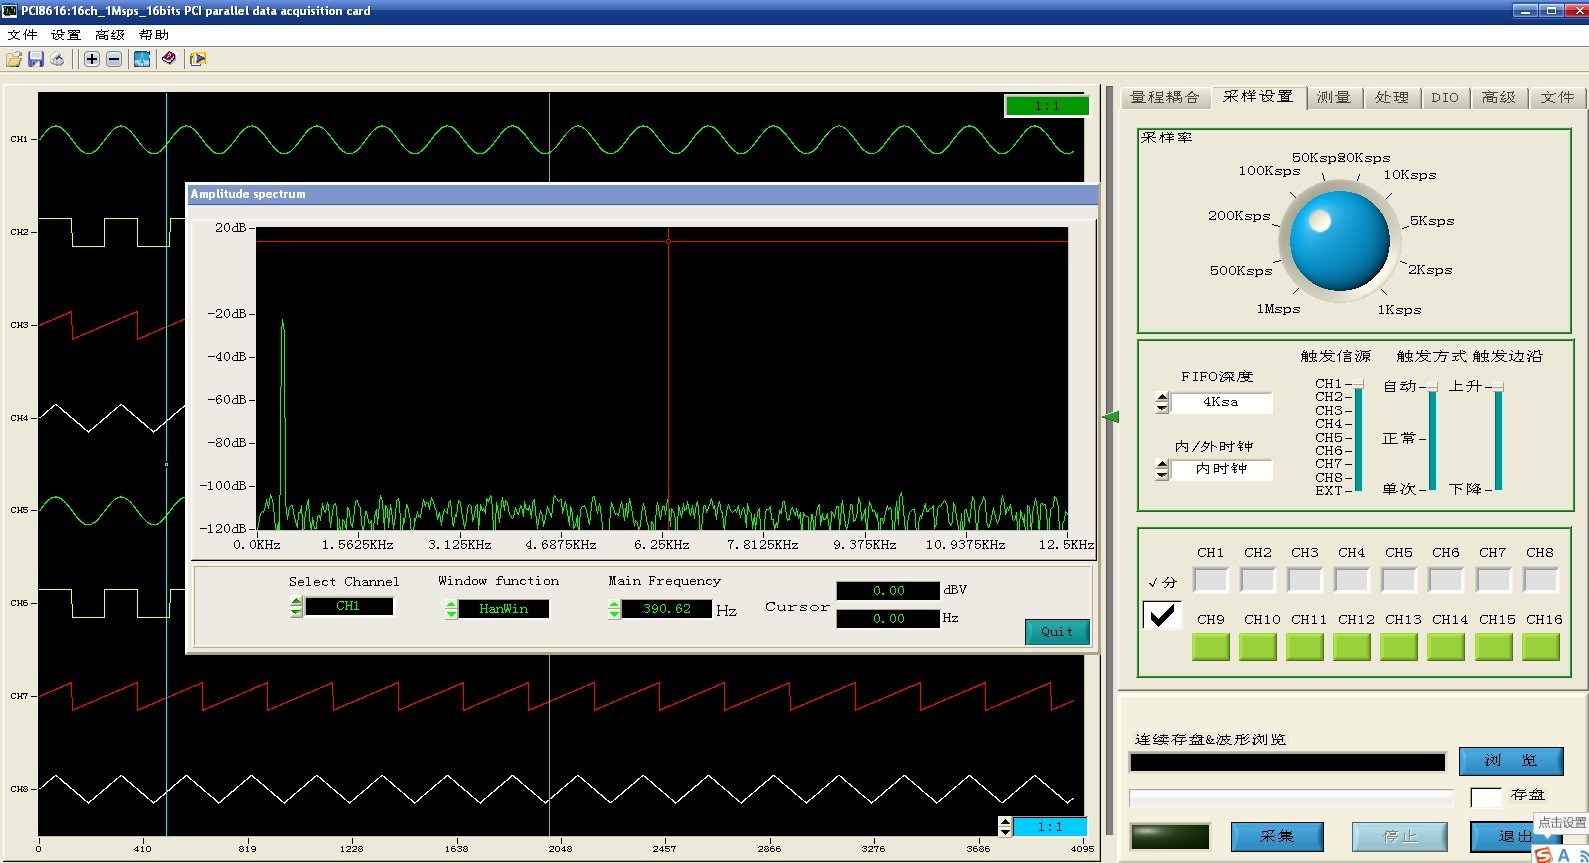Click the blue sampling rate knob

click(x=1339, y=241)
